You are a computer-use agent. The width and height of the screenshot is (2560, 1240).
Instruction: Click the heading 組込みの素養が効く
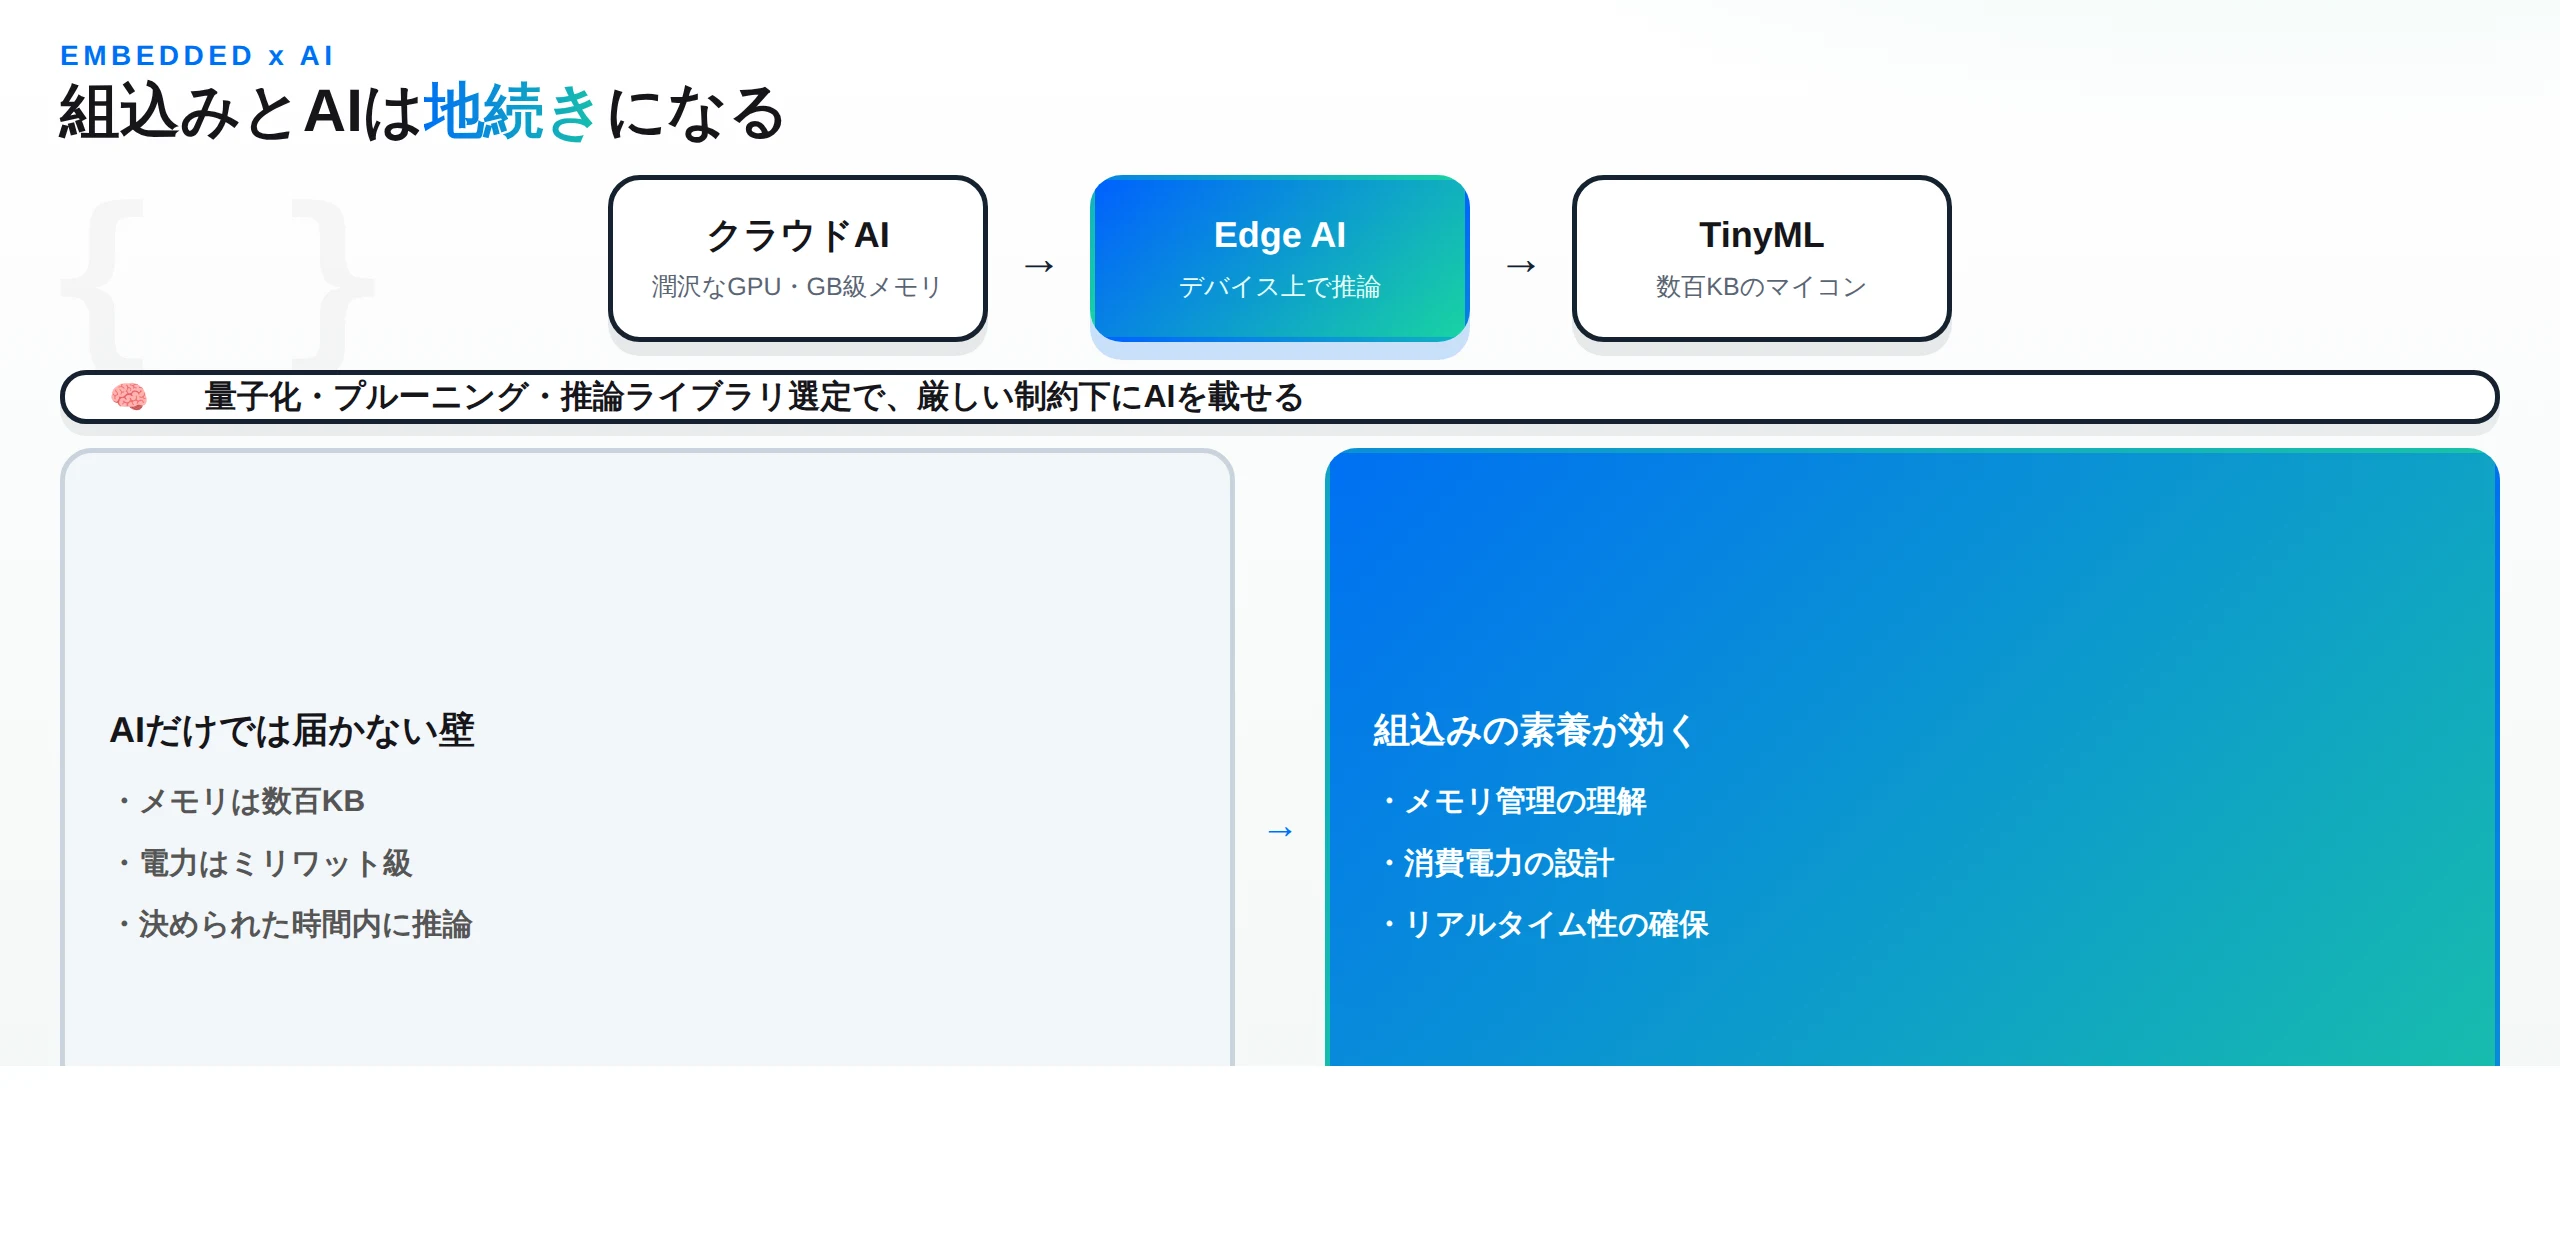pyautogui.click(x=1534, y=731)
